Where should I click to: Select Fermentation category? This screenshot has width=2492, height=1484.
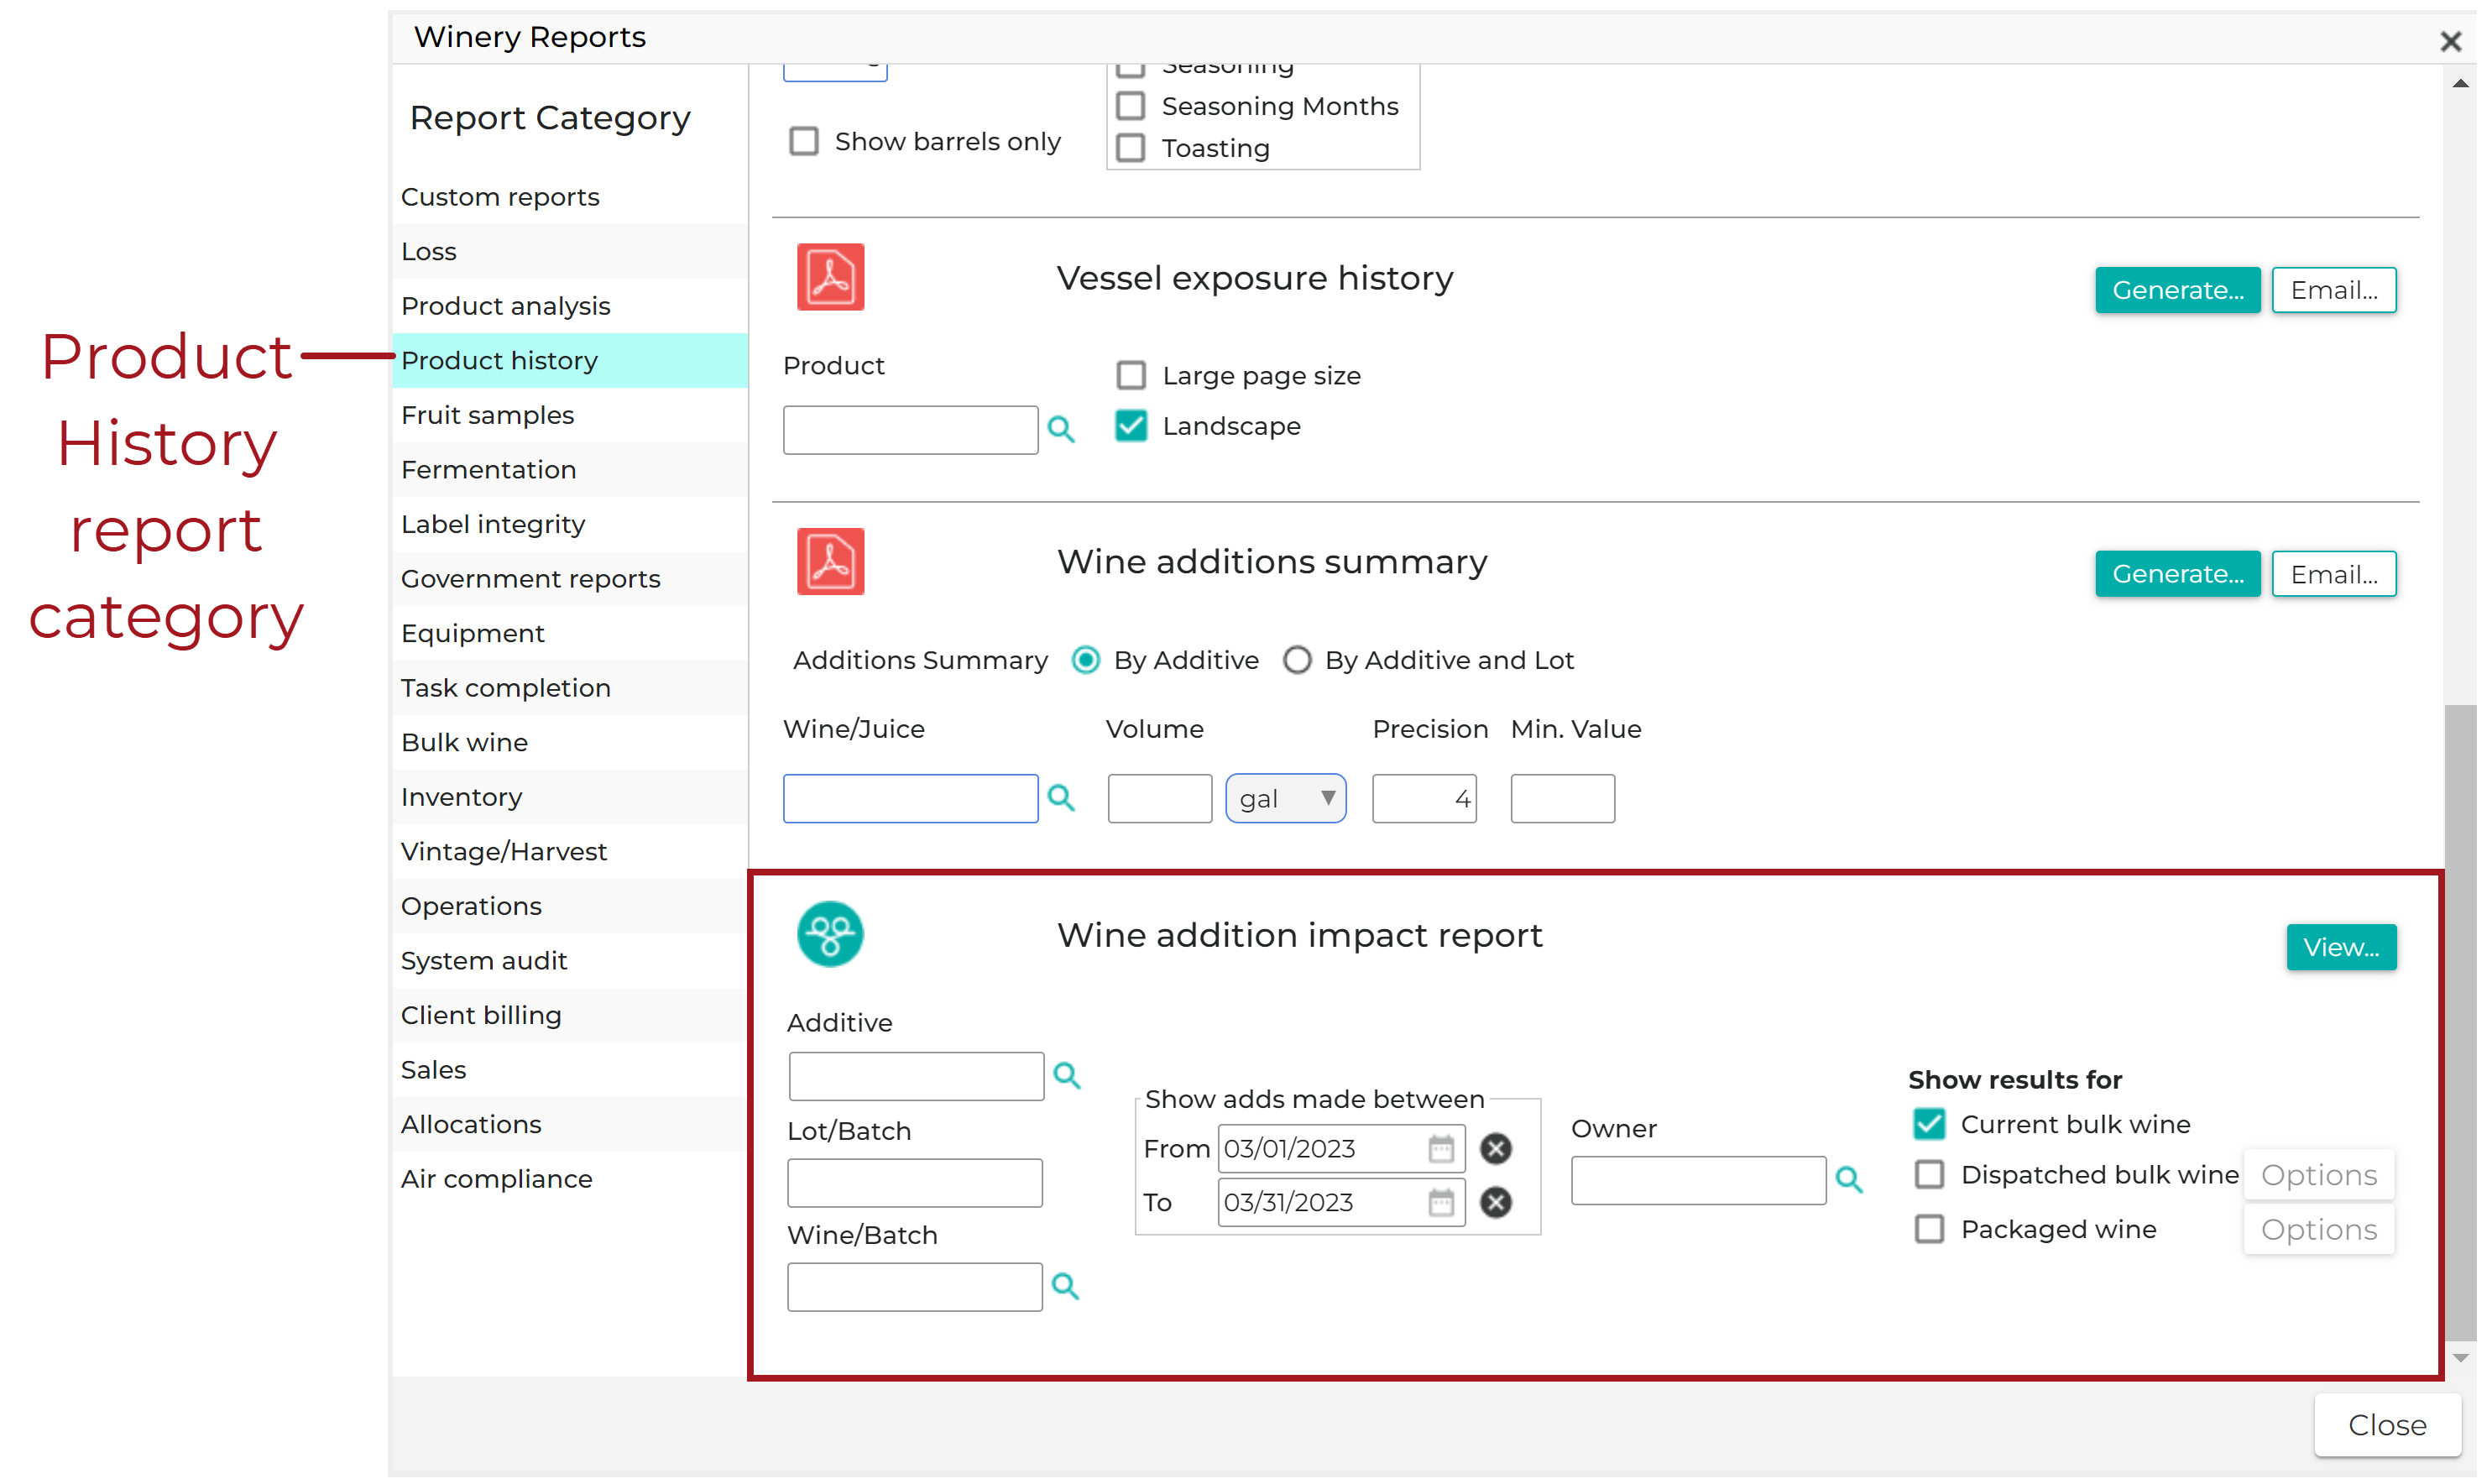pos(571,470)
